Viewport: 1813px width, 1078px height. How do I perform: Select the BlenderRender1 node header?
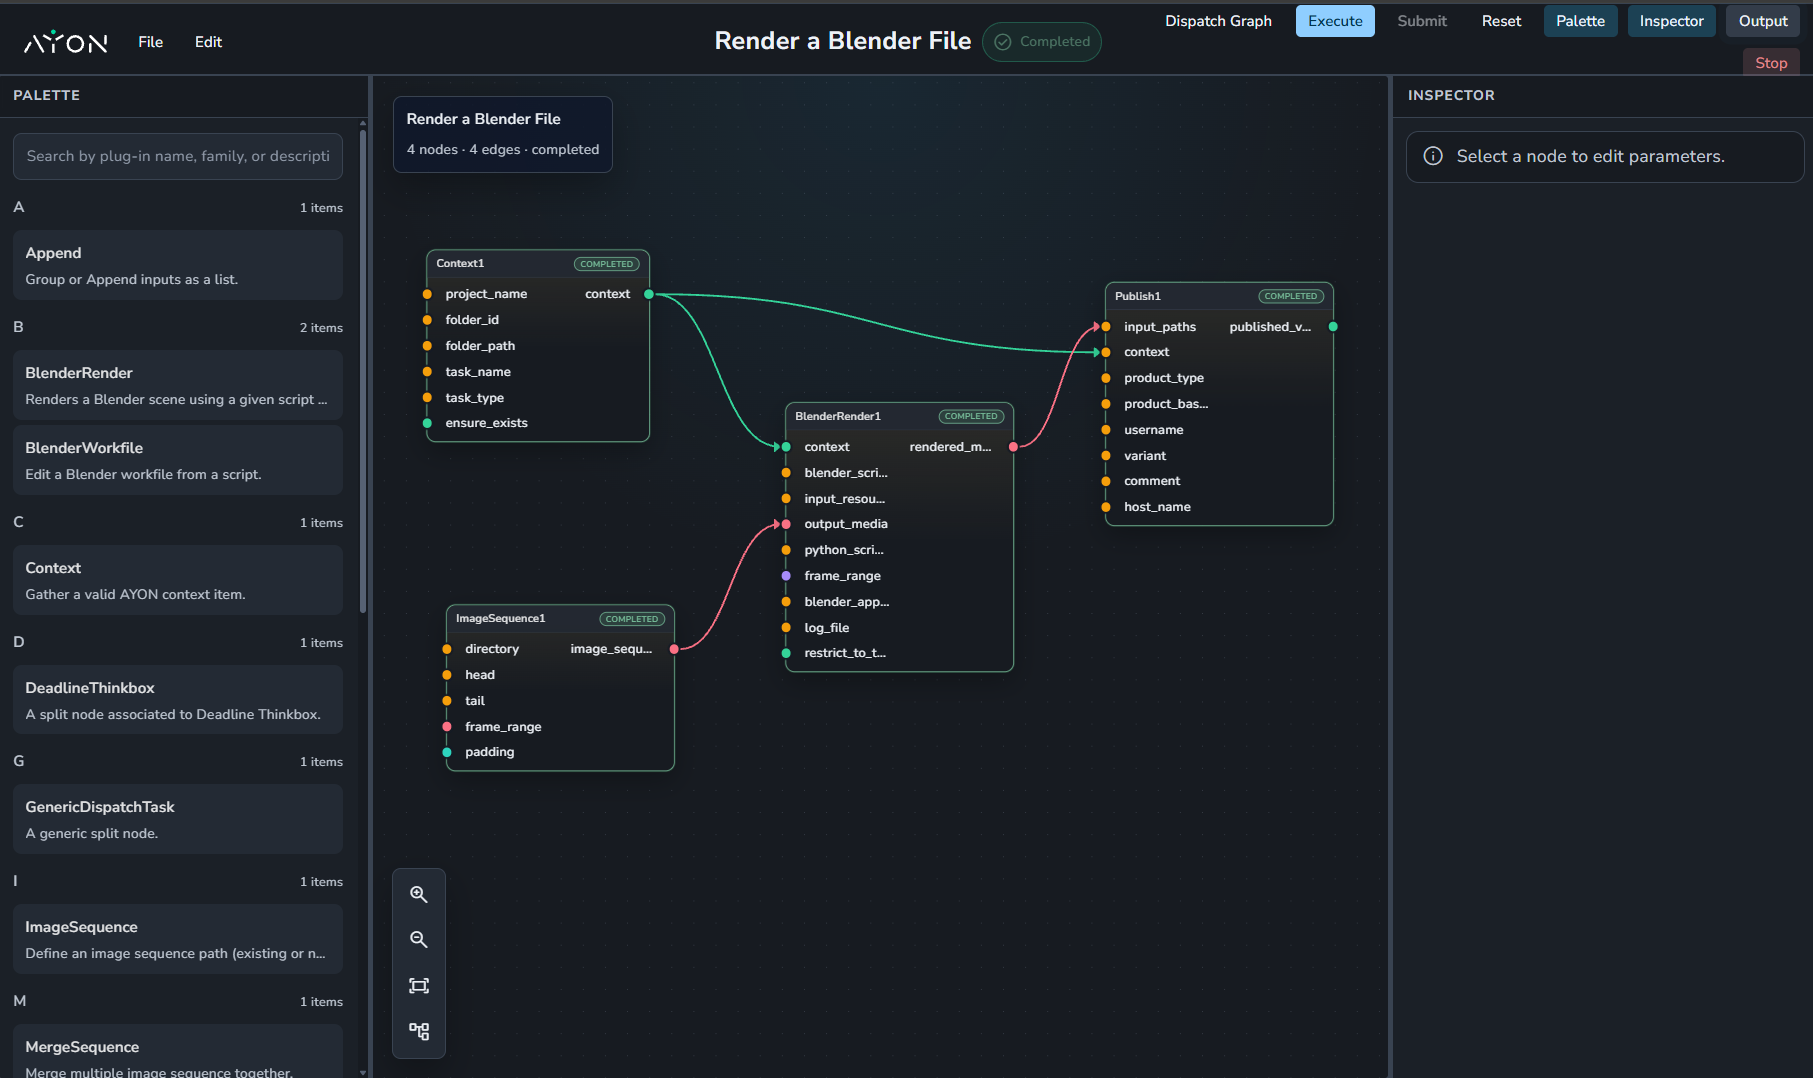(899, 416)
